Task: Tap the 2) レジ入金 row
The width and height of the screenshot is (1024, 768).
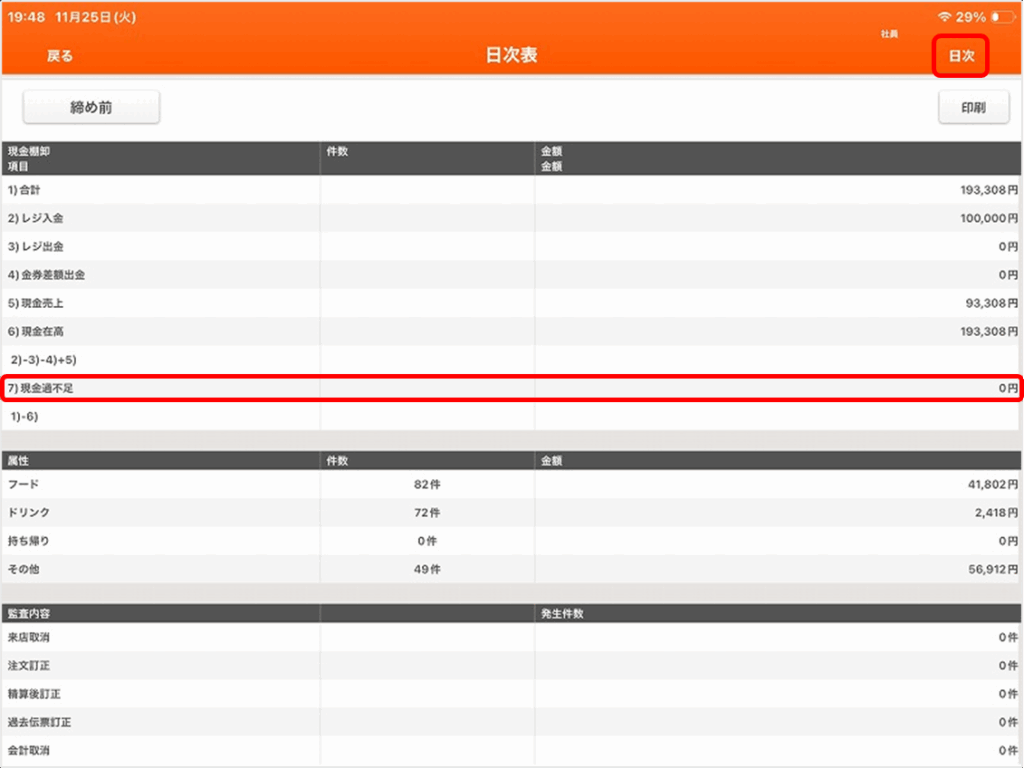Action: tap(511, 218)
